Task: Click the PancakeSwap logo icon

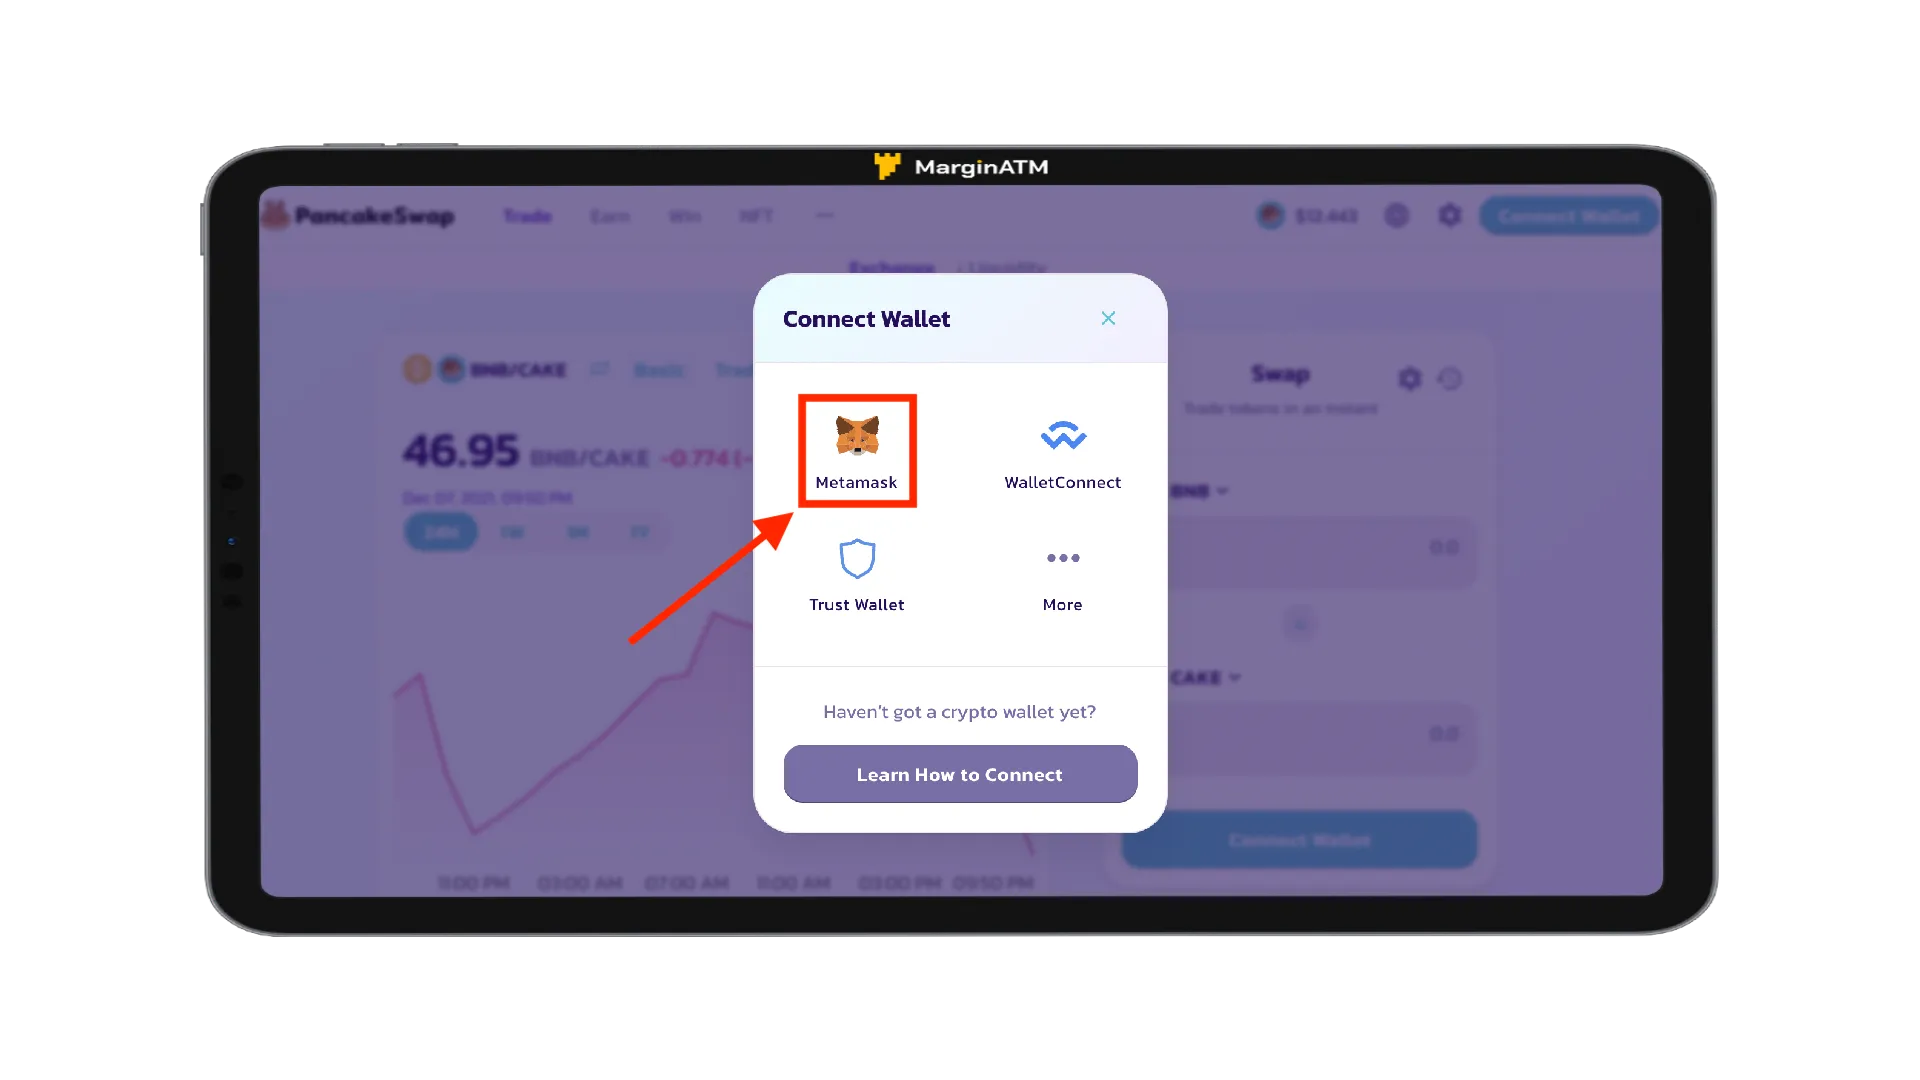Action: (272, 215)
